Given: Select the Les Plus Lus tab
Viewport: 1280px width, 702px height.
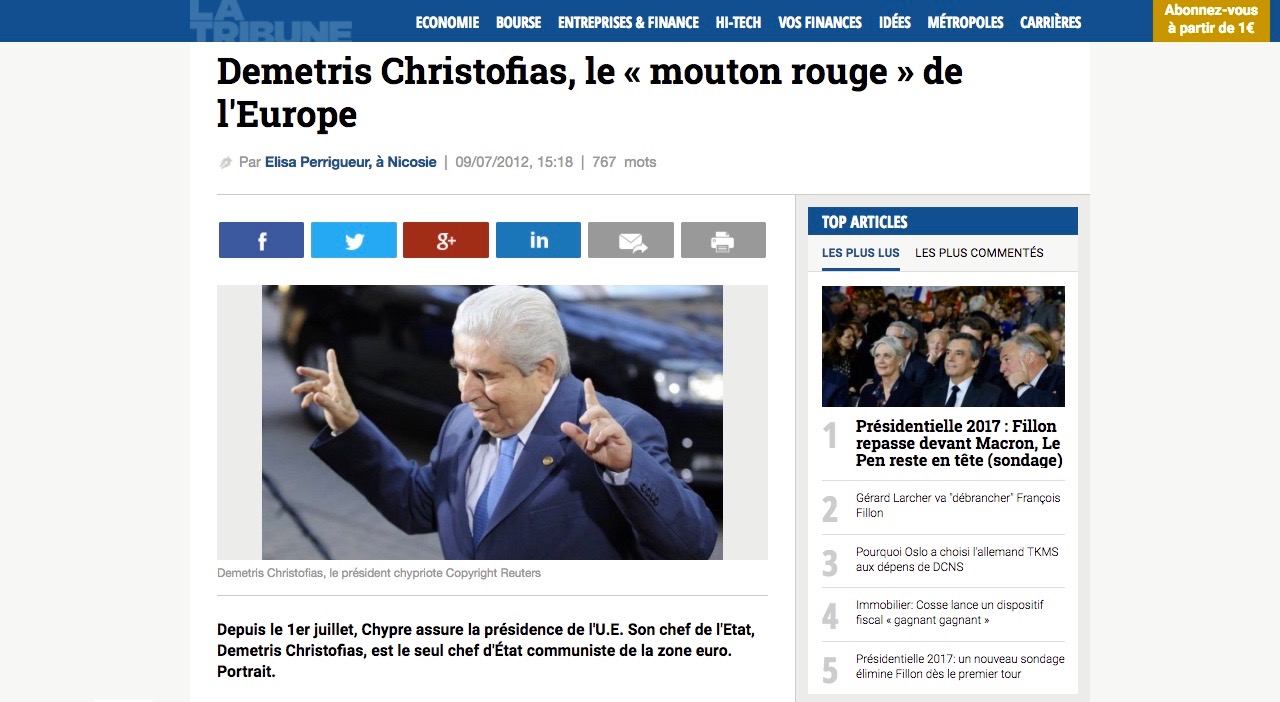Looking at the screenshot, I should [x=861, y=253].
